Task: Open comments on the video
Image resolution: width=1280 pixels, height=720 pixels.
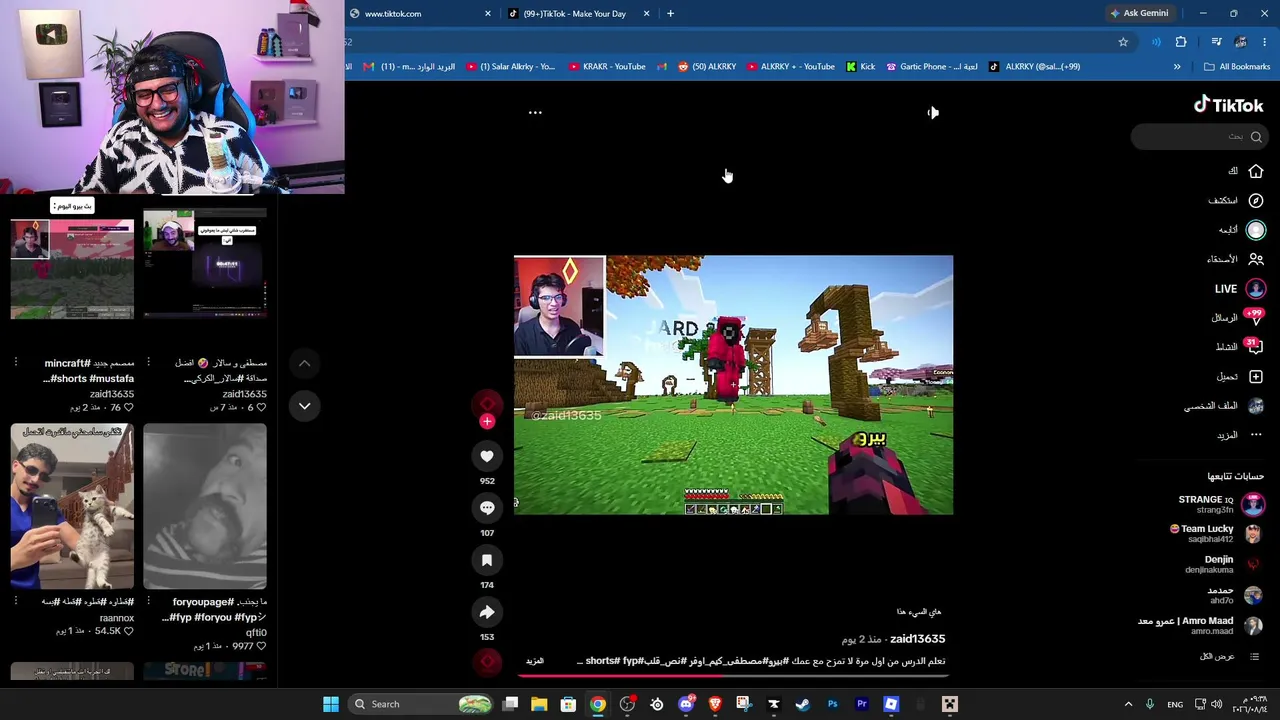Action: [x=487, y=508]
